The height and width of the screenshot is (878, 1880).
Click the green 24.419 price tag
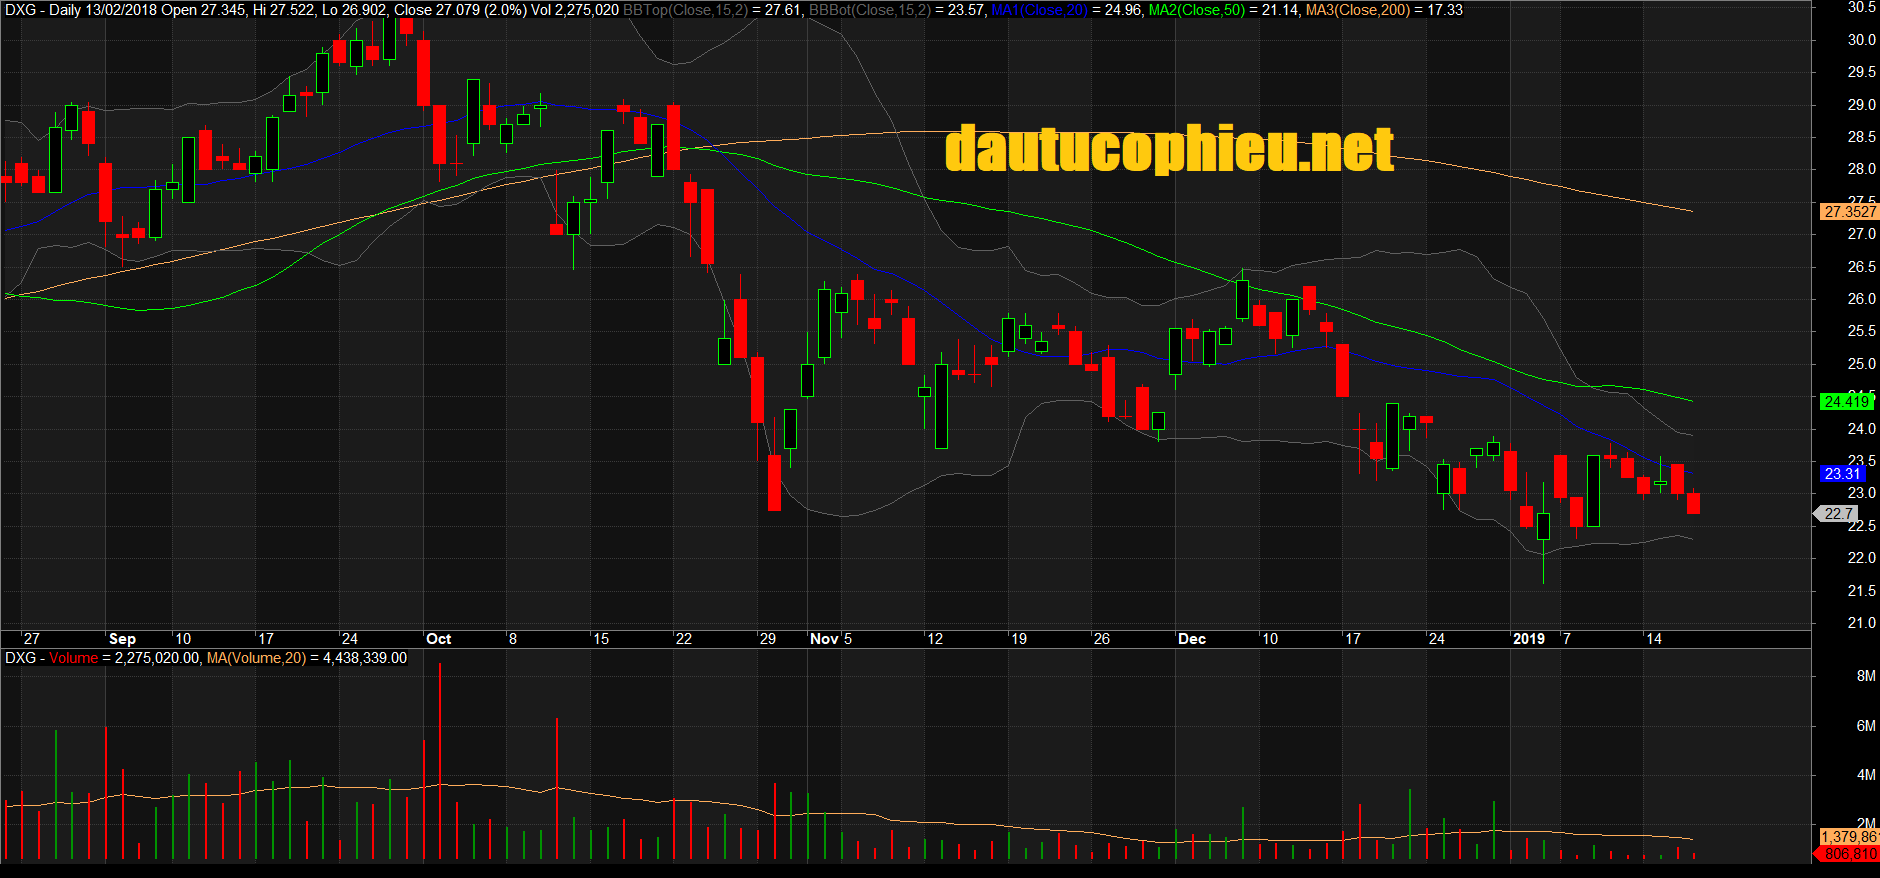1846,402
